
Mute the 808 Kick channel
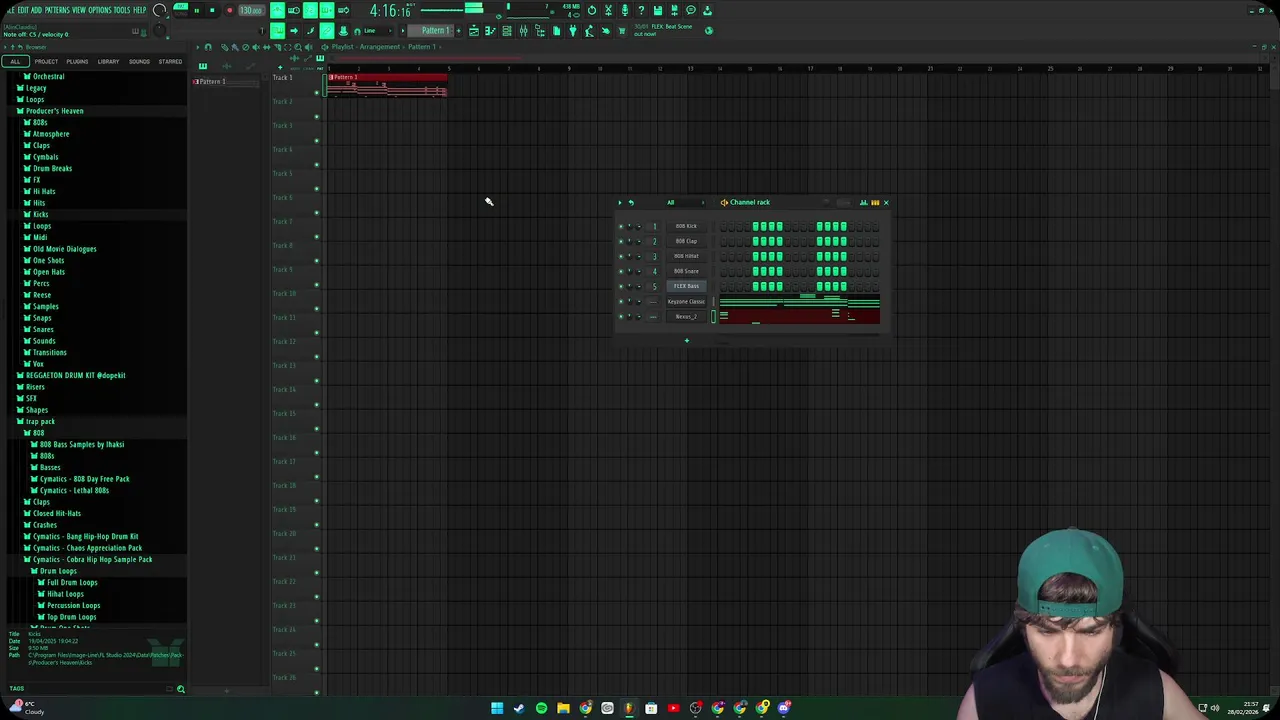621,226
